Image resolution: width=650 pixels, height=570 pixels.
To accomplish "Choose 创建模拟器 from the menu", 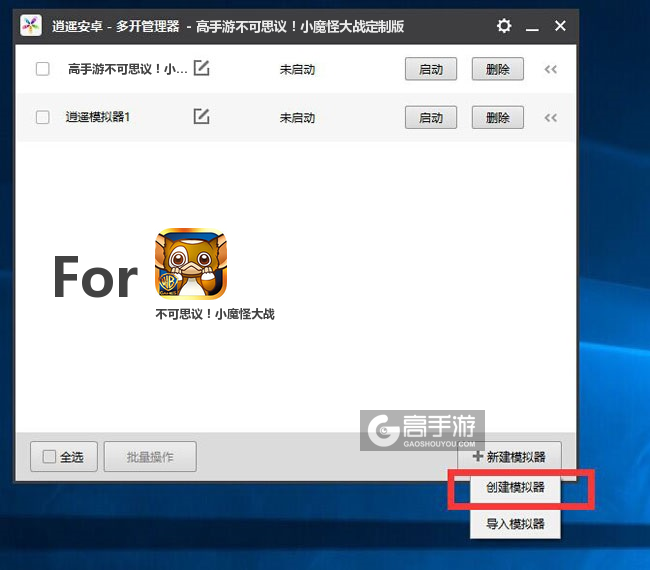I will point(515,488).
